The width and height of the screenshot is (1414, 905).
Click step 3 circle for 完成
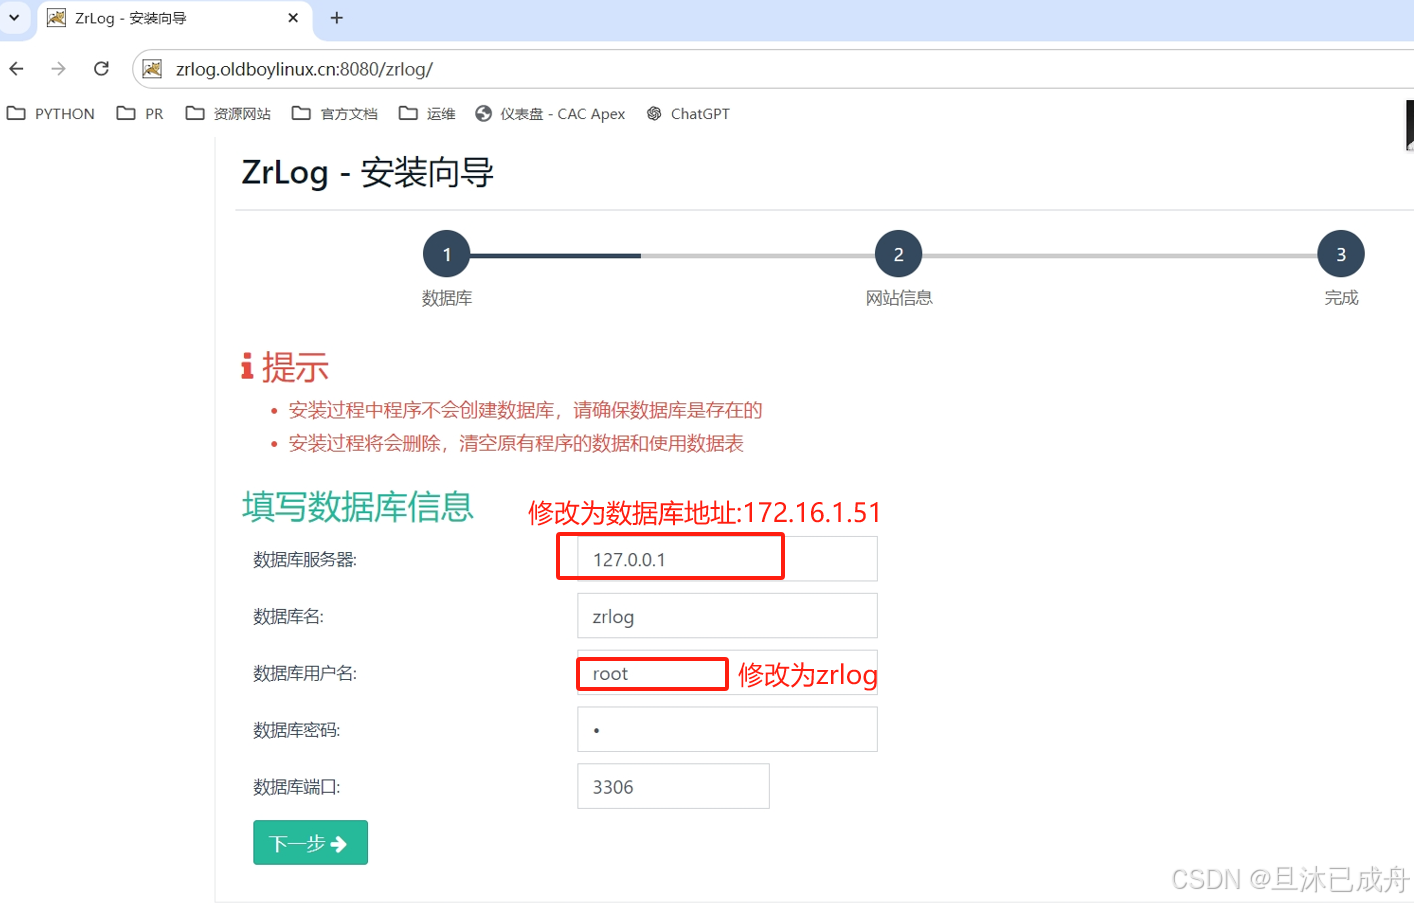[1341, 254]
